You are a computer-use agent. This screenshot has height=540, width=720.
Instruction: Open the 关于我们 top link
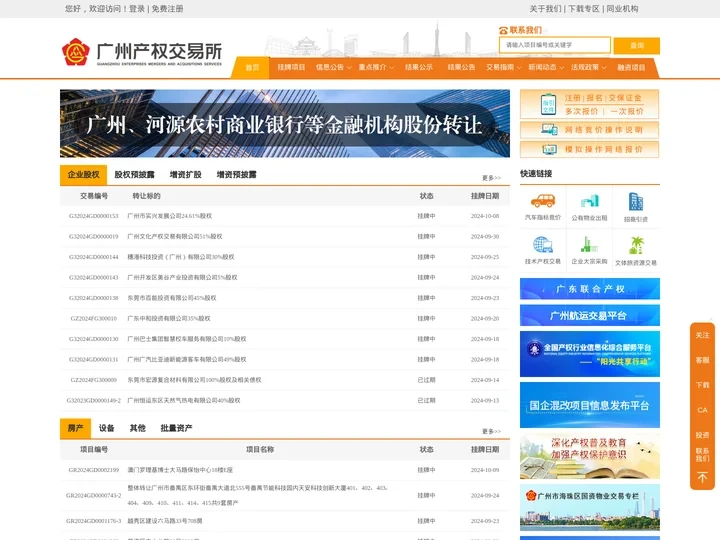[545, 9]
